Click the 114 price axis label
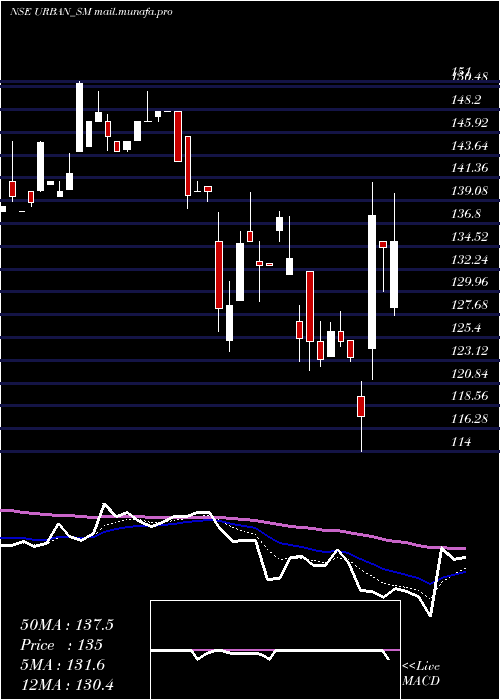Screen dimensions: 500x700 tap(461, 442)
